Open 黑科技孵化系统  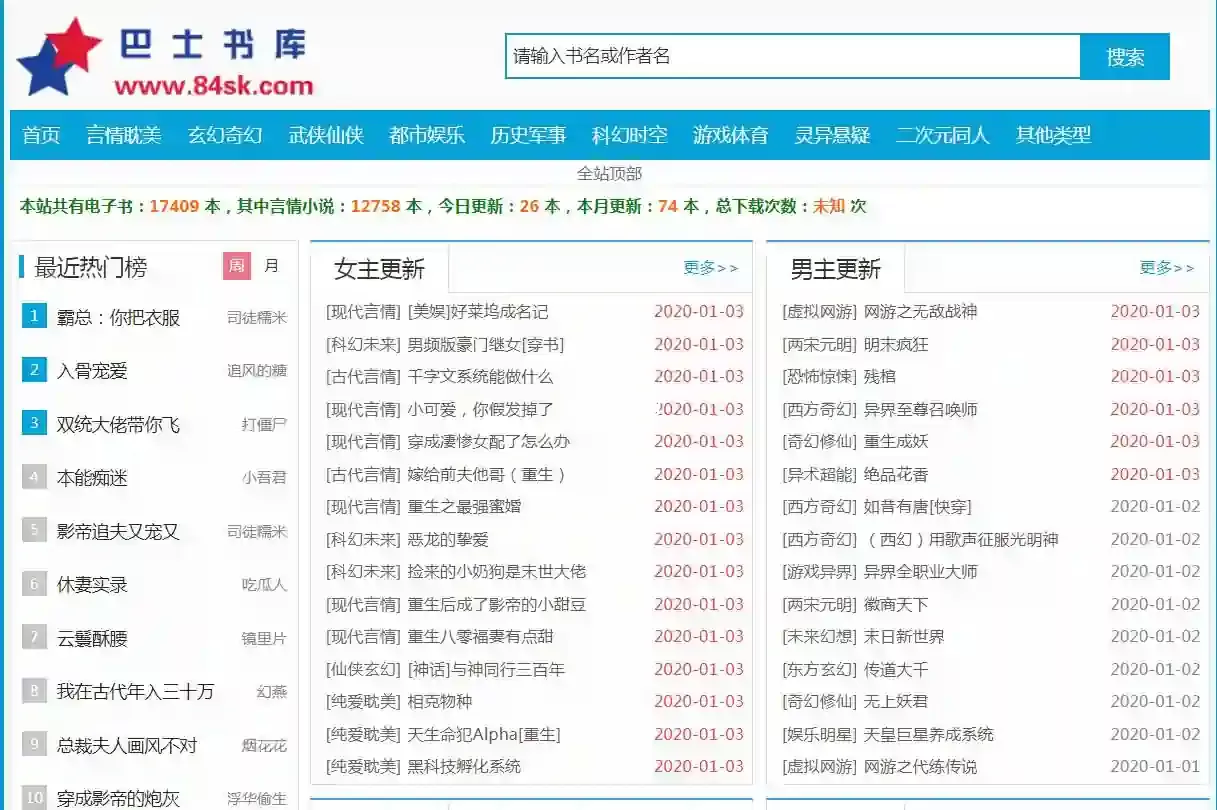[x=464, y=767]
